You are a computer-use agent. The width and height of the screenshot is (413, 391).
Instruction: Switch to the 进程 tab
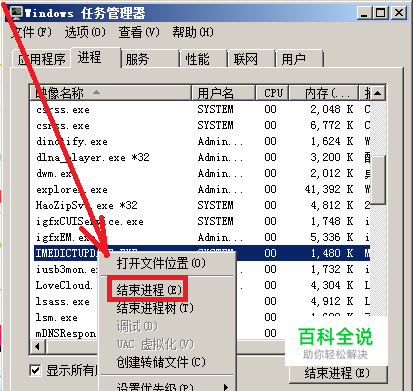(95, 58)
